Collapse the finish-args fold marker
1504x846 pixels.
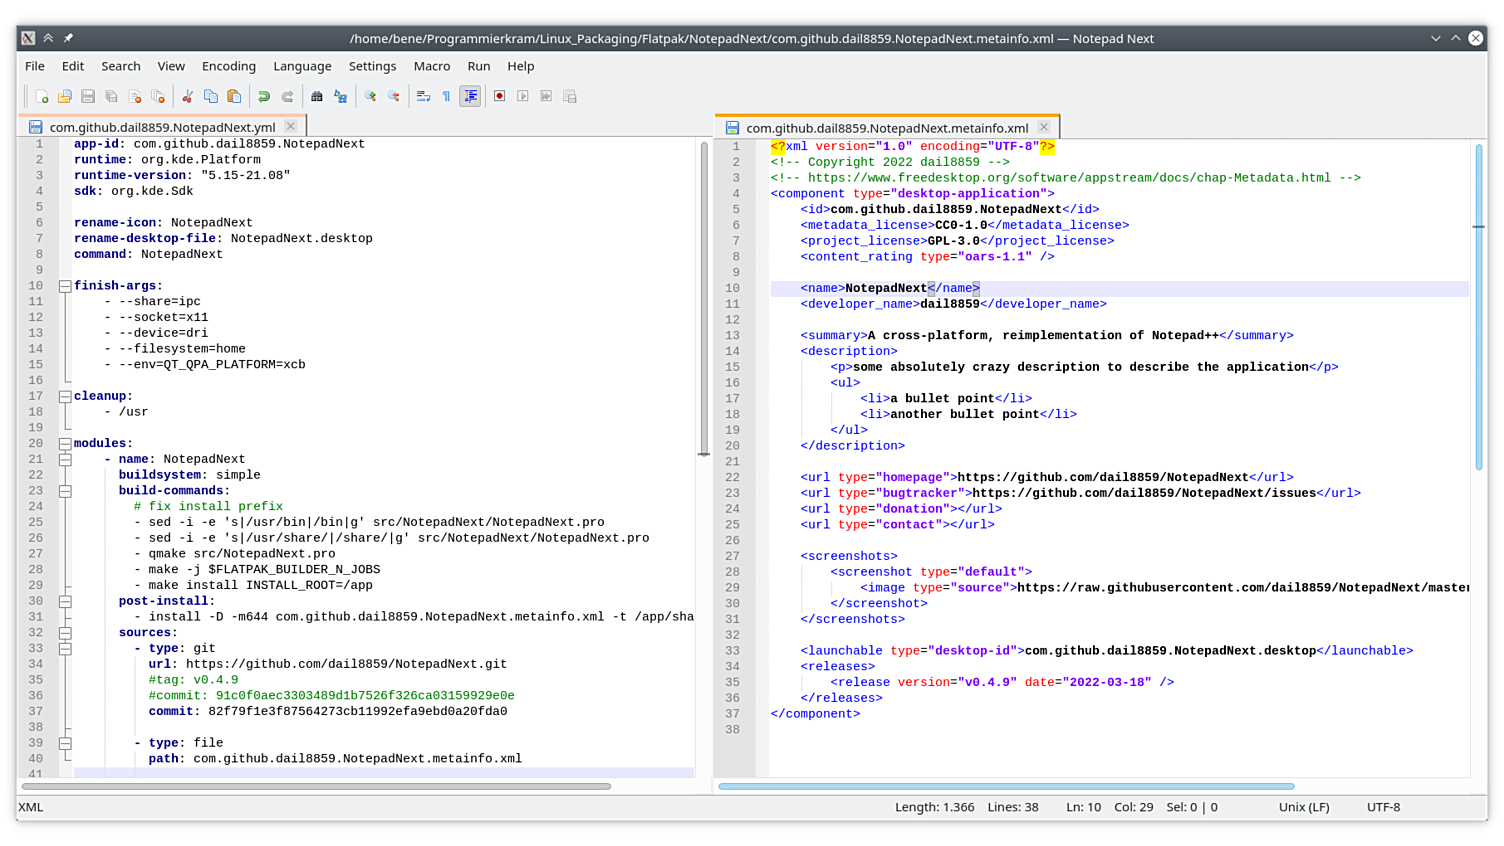tap(64, 285)
